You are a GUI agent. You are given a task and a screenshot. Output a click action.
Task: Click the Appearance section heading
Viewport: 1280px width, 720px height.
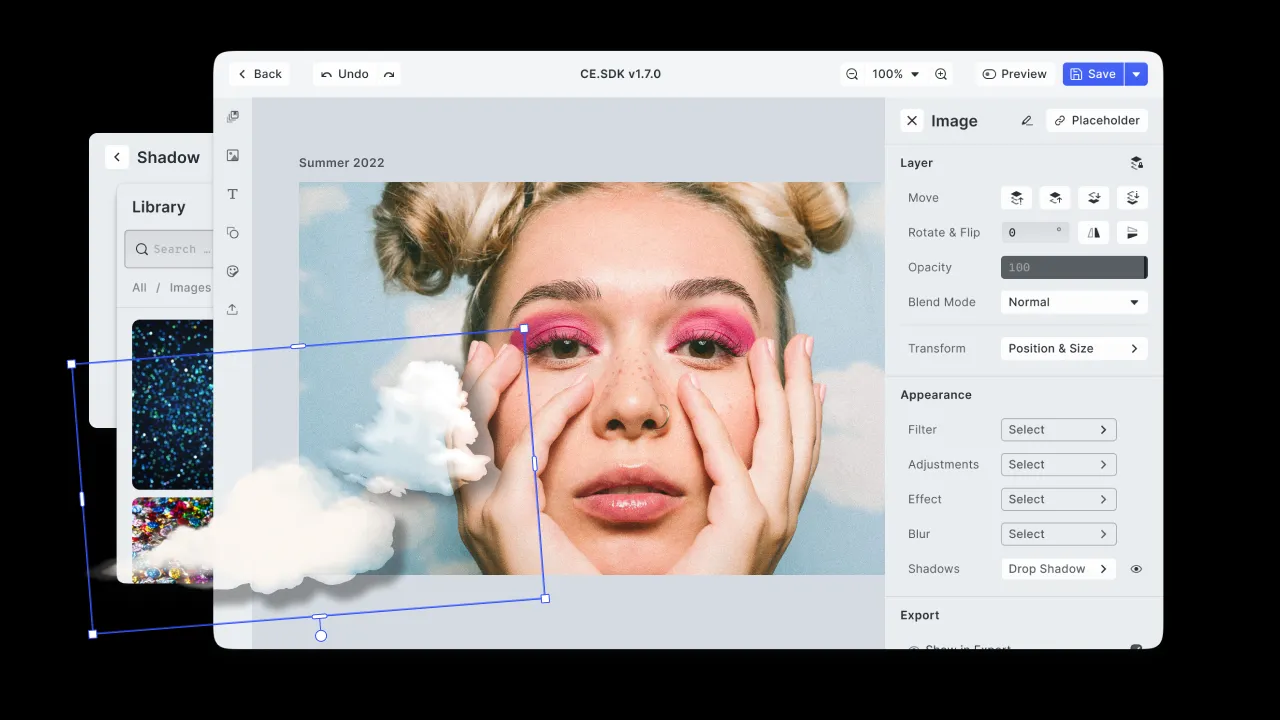(x=936, y=395)
